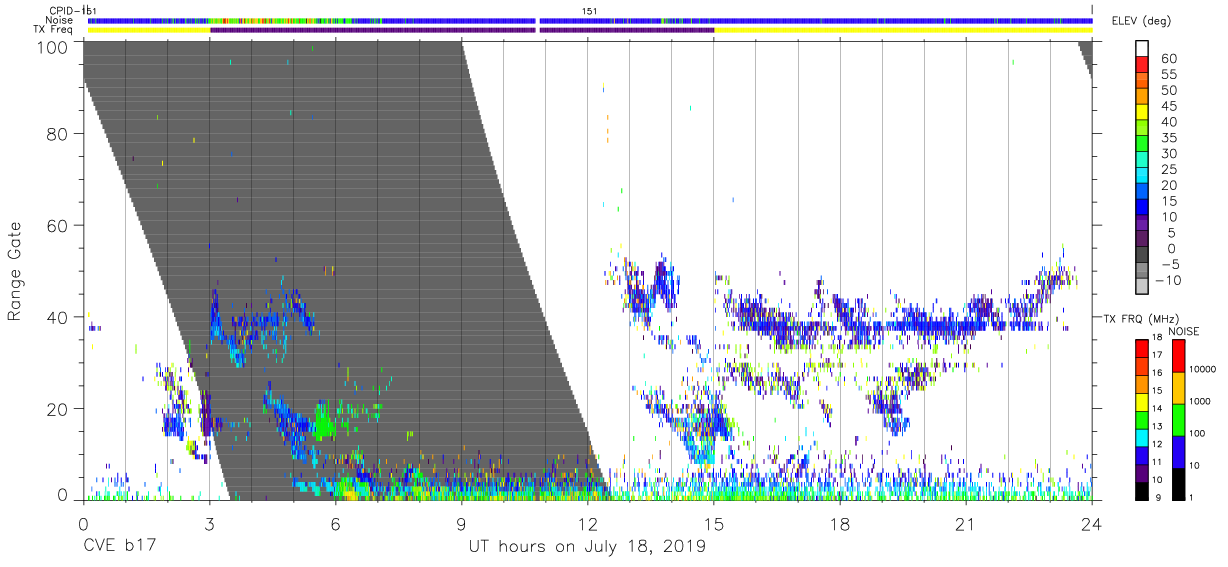Click the '6' hour x-axis tick label

click(x=335, y=525)
